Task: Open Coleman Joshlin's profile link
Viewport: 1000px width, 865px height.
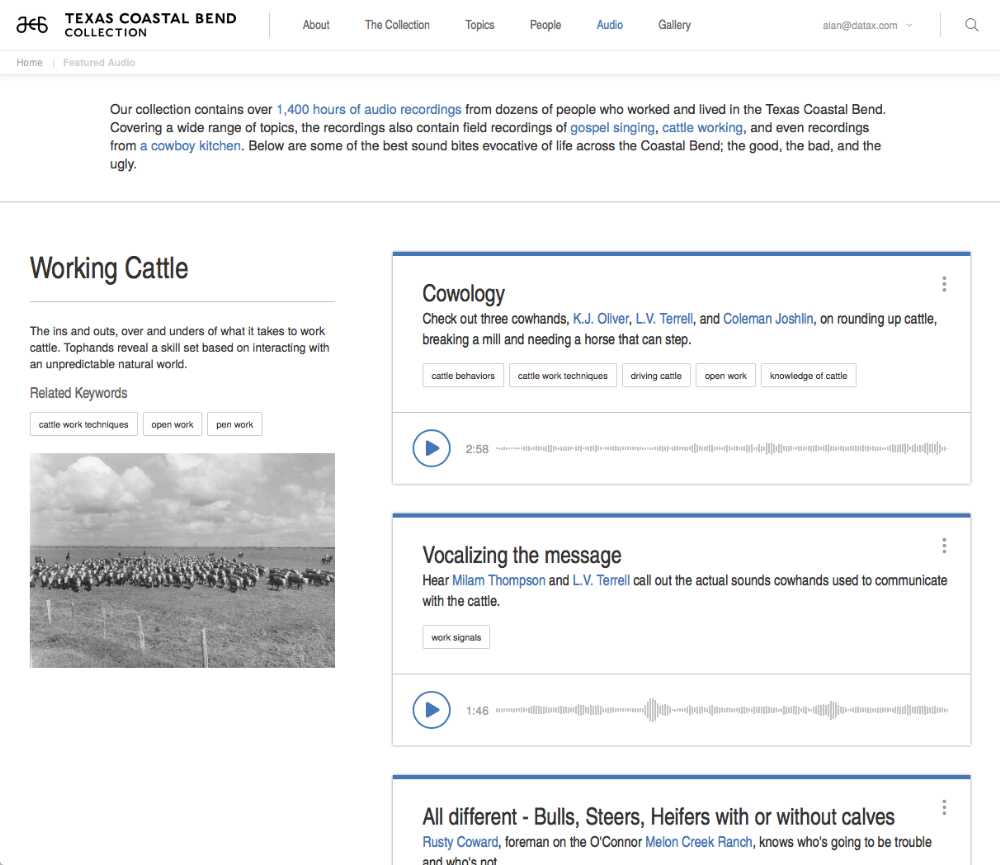Action: (x=768, y=319)
